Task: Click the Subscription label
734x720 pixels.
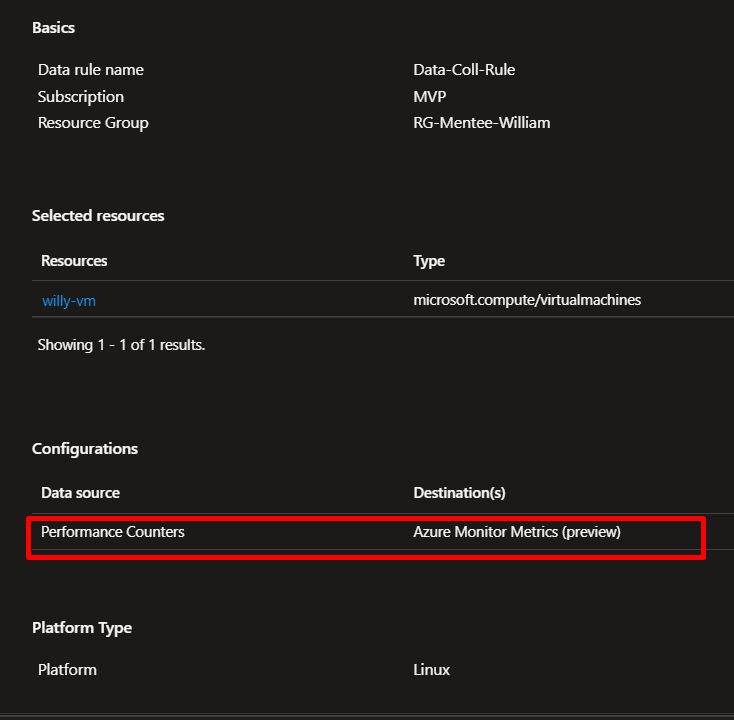Action: (x=81, y=97)
